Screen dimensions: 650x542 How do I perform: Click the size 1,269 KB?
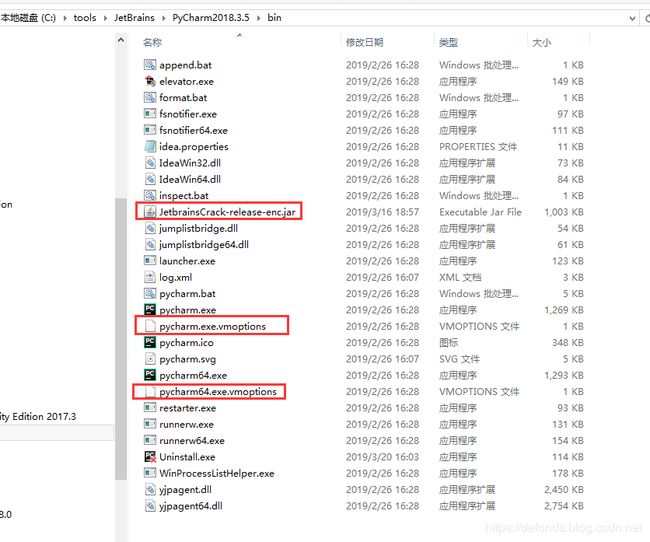point(564,310)
